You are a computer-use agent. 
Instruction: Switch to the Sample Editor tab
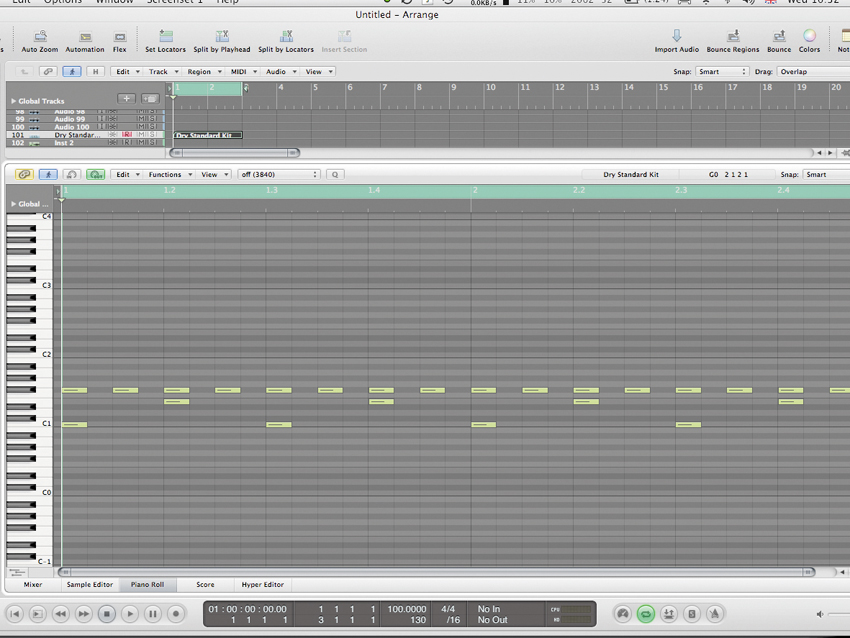89,584
